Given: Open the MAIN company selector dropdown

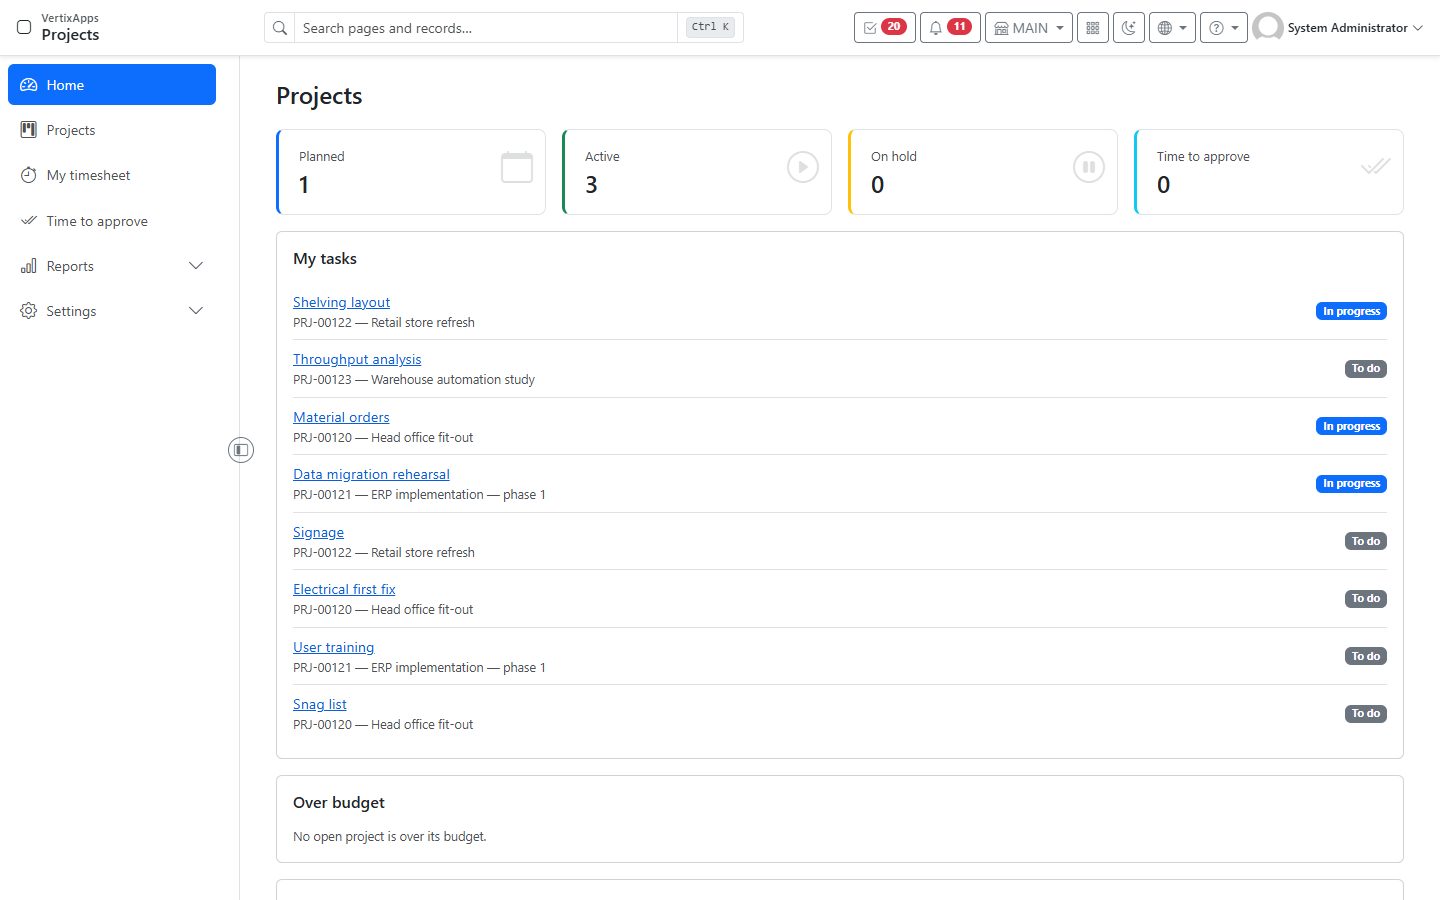Looking at the screenshot, I should point(1029,28).
